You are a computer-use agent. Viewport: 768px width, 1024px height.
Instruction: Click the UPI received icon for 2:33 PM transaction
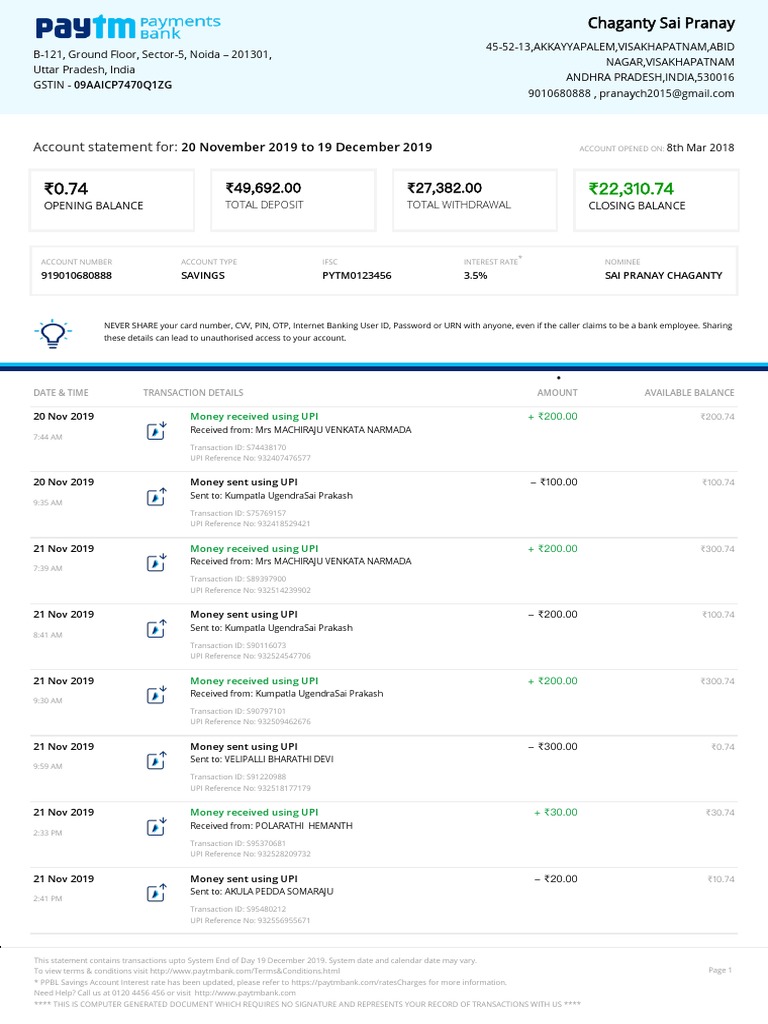tap(156, 827)
